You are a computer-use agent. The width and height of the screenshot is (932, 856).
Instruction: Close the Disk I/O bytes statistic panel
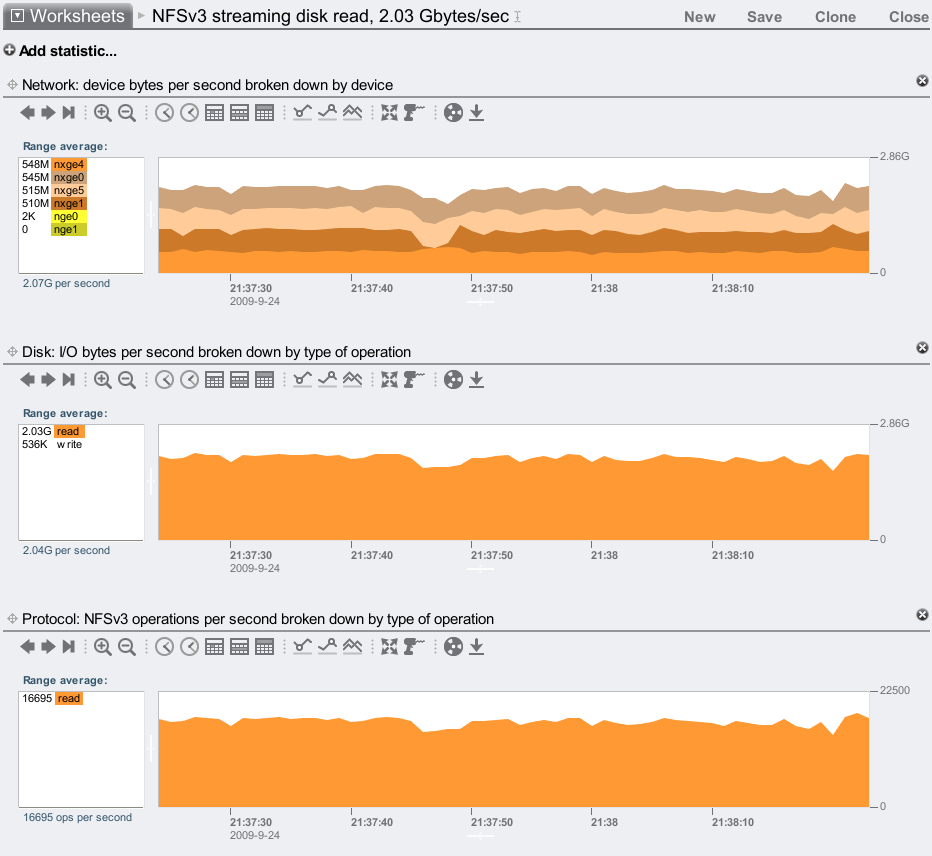coord(922,347)
